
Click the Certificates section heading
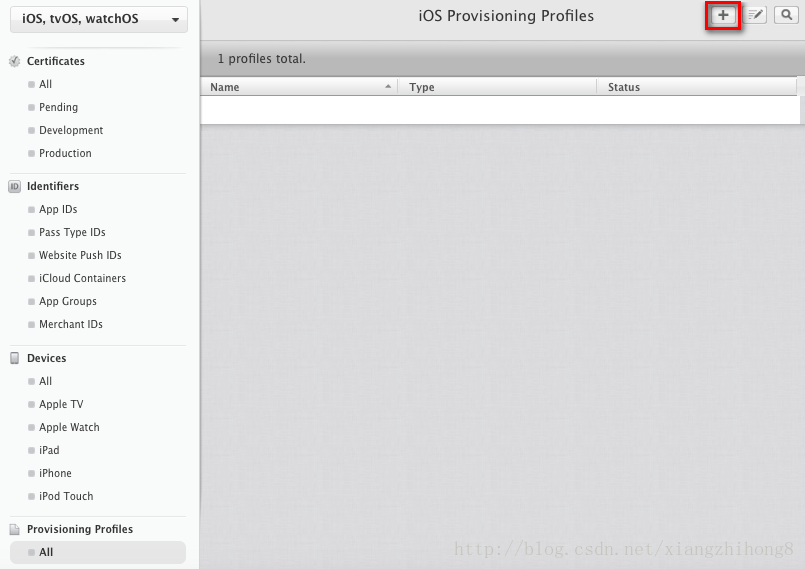click(55, 61)
